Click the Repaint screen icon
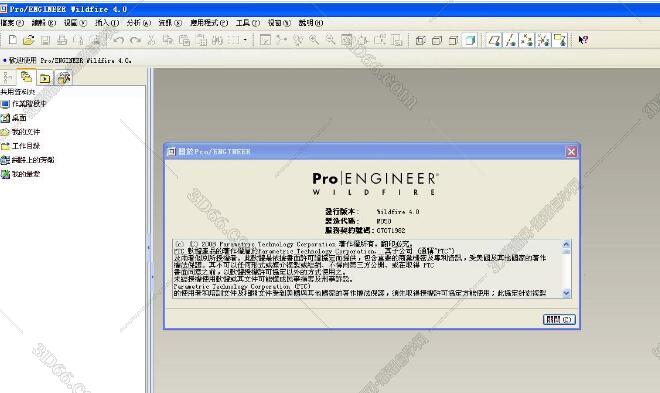This screenshot has width=660, height=393. (x=265, y=40)
